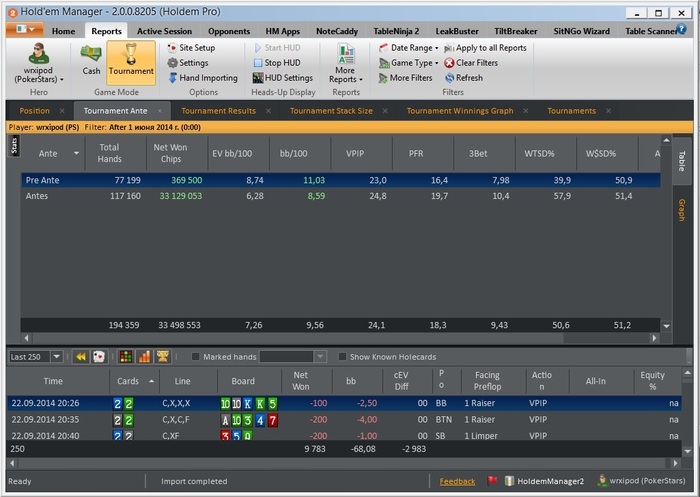Switch to the Tournaments report tab
The height and width of the screenshot is (497, 700).
tap(571, 111)
